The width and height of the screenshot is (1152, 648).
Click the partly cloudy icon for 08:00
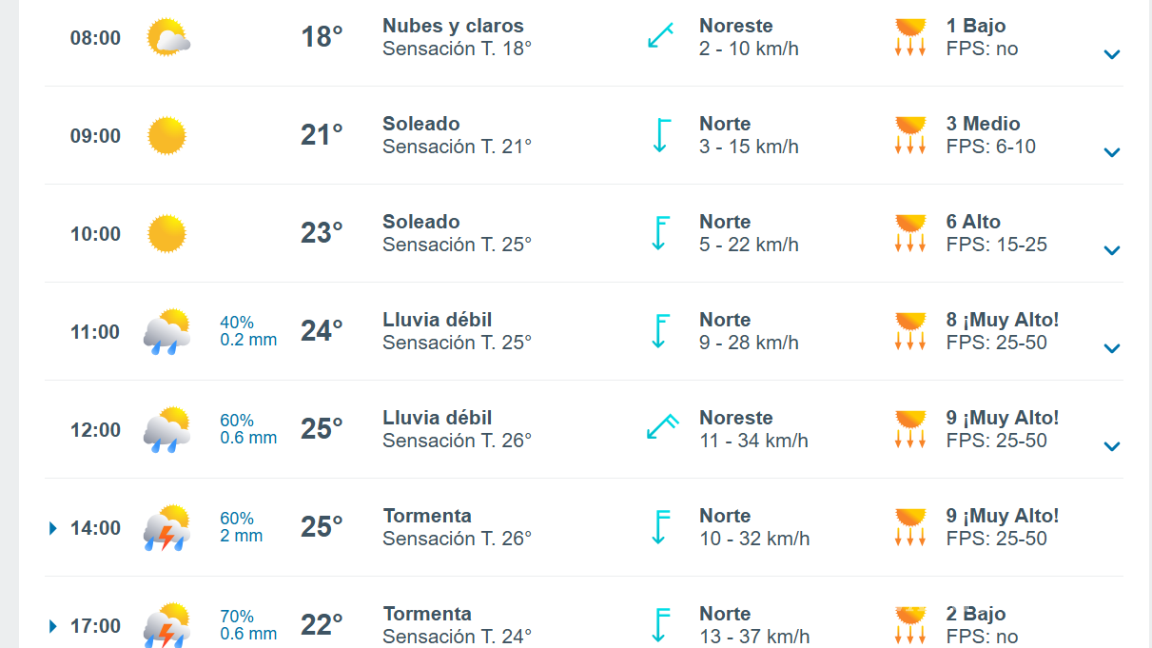(168, 37)
